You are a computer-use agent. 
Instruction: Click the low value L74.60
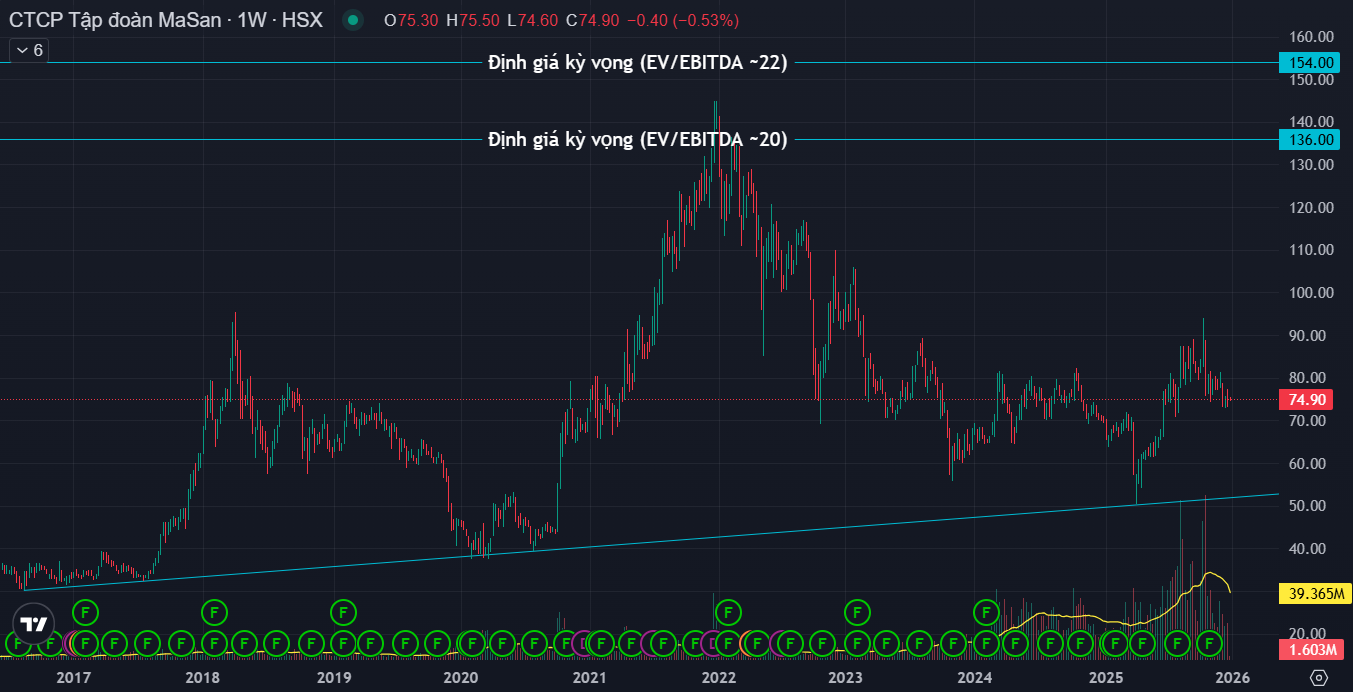pos(533,20)
